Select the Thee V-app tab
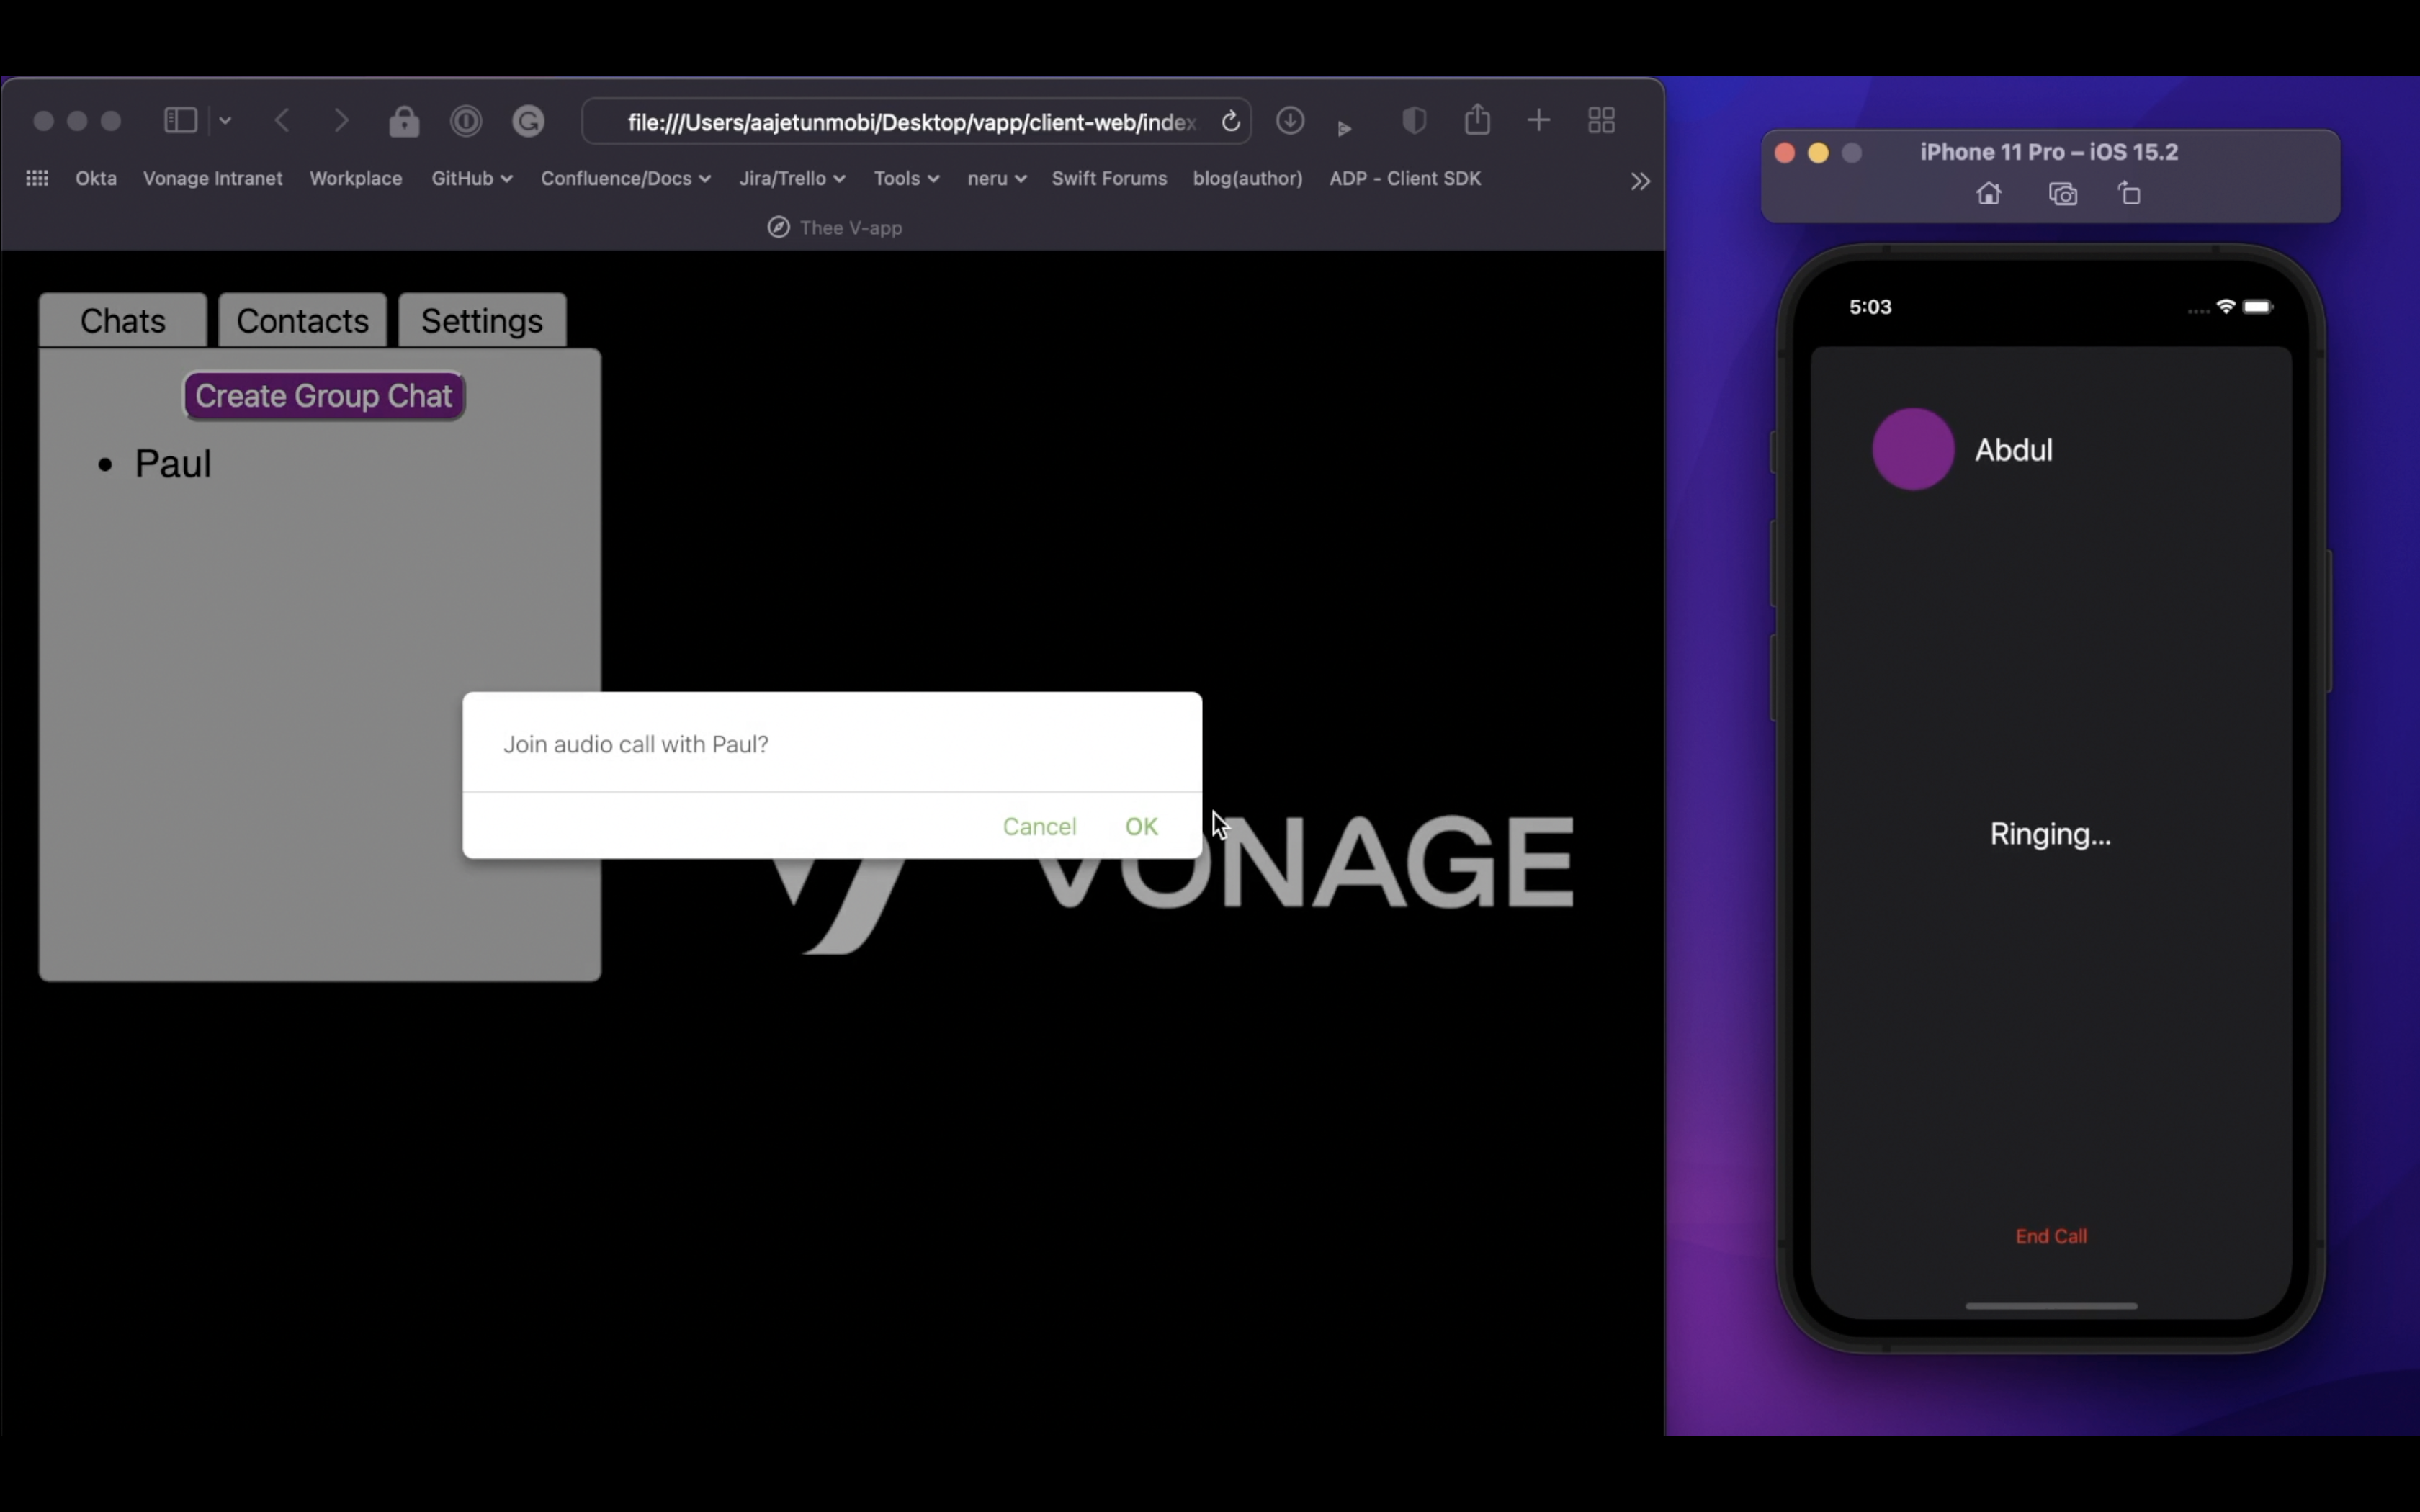2420x1512 pixels. [x=834, y=228]
